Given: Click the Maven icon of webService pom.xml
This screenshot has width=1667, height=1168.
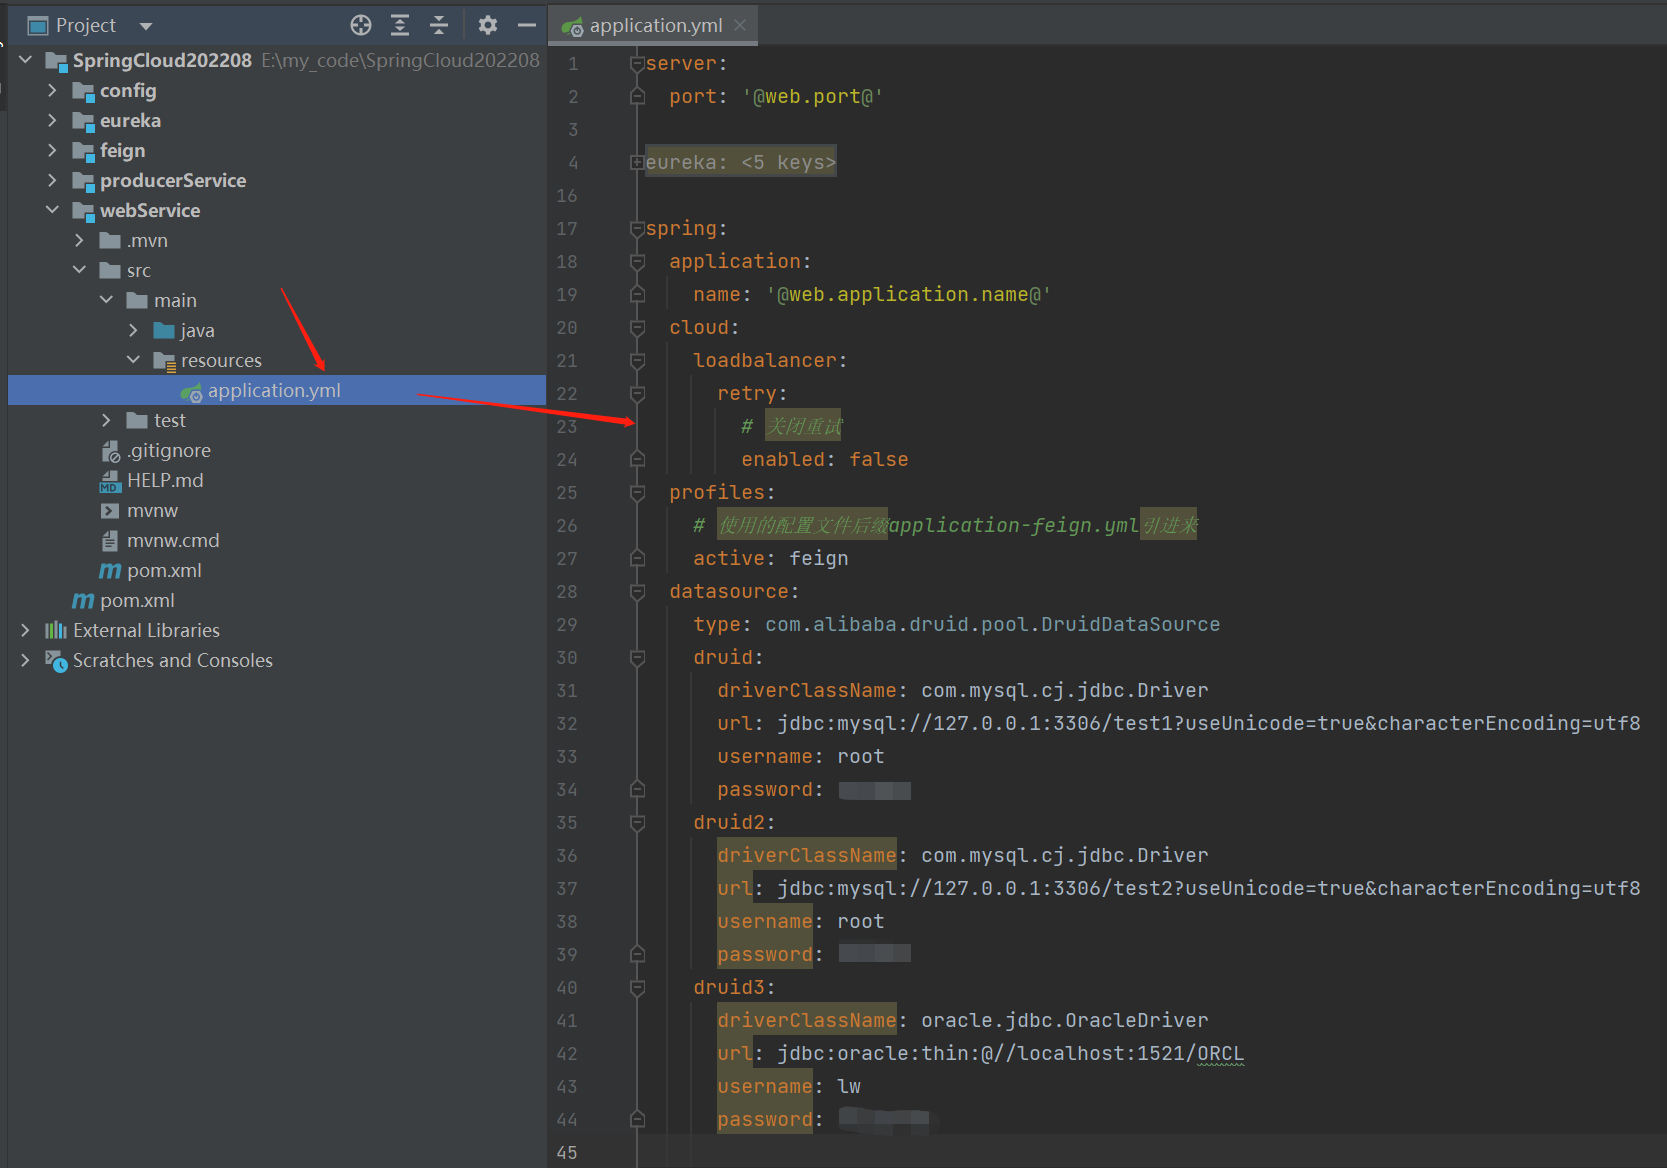Looking at the screenshot, I should [110, 571].
